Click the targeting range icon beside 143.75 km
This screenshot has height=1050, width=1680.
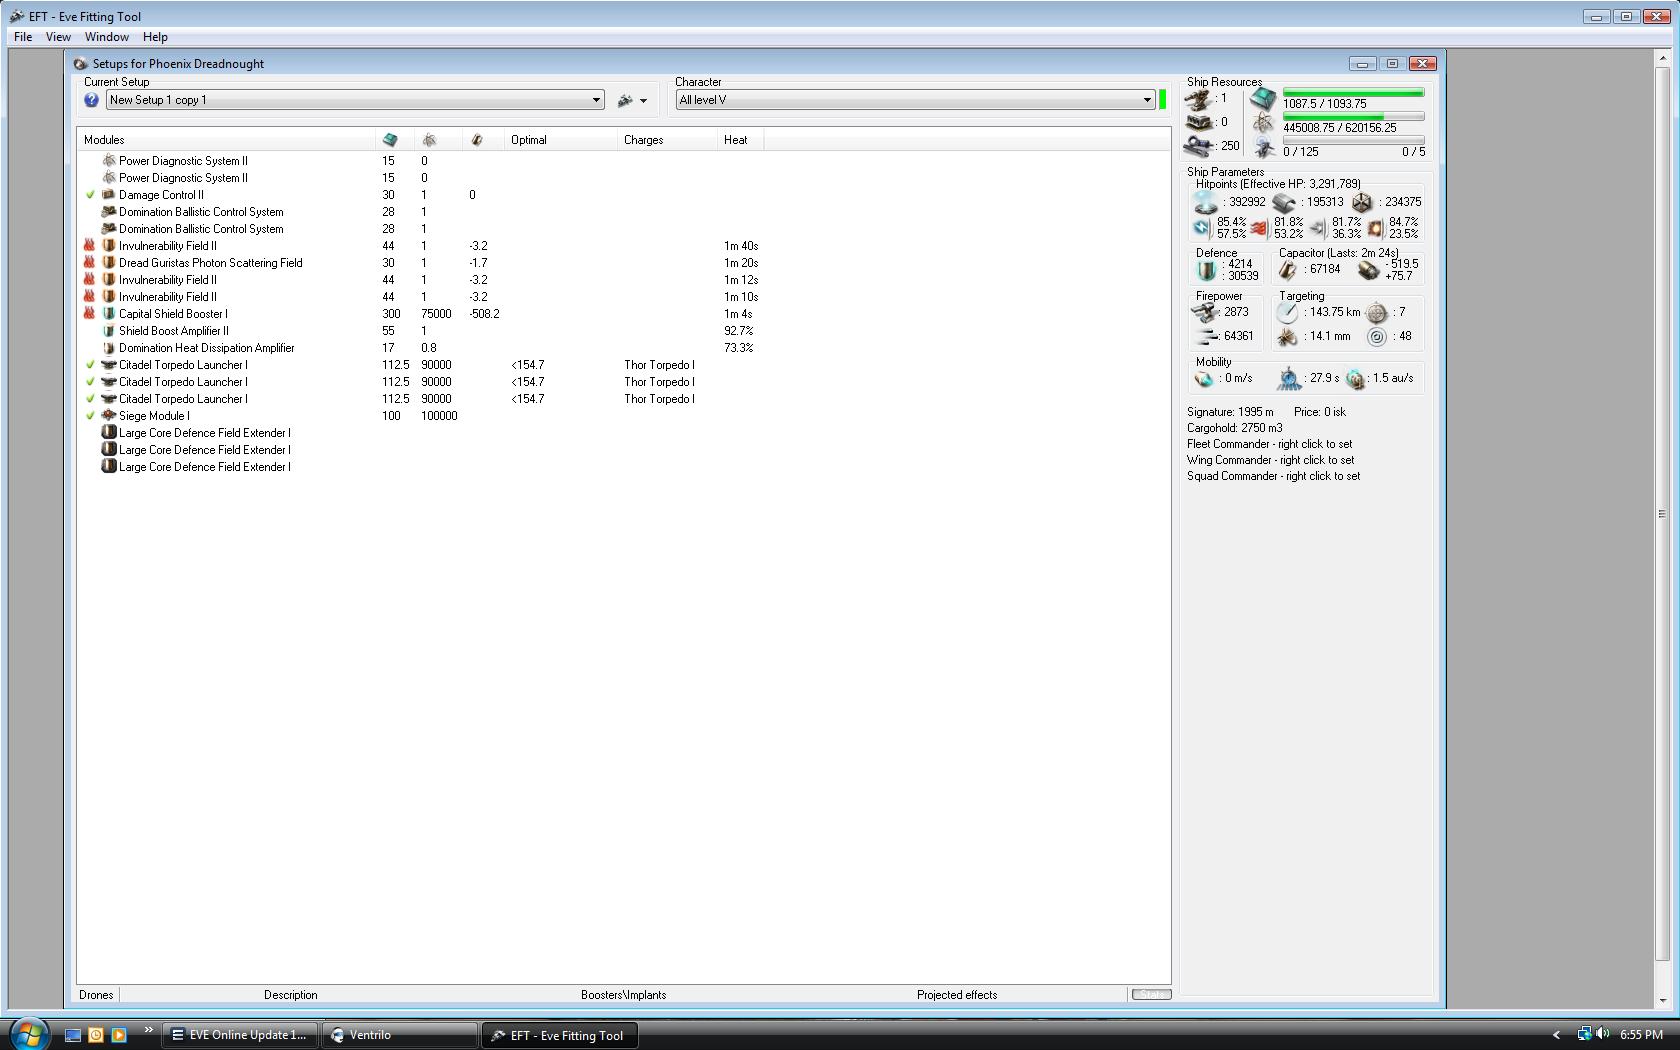(x=1287, y=312)
